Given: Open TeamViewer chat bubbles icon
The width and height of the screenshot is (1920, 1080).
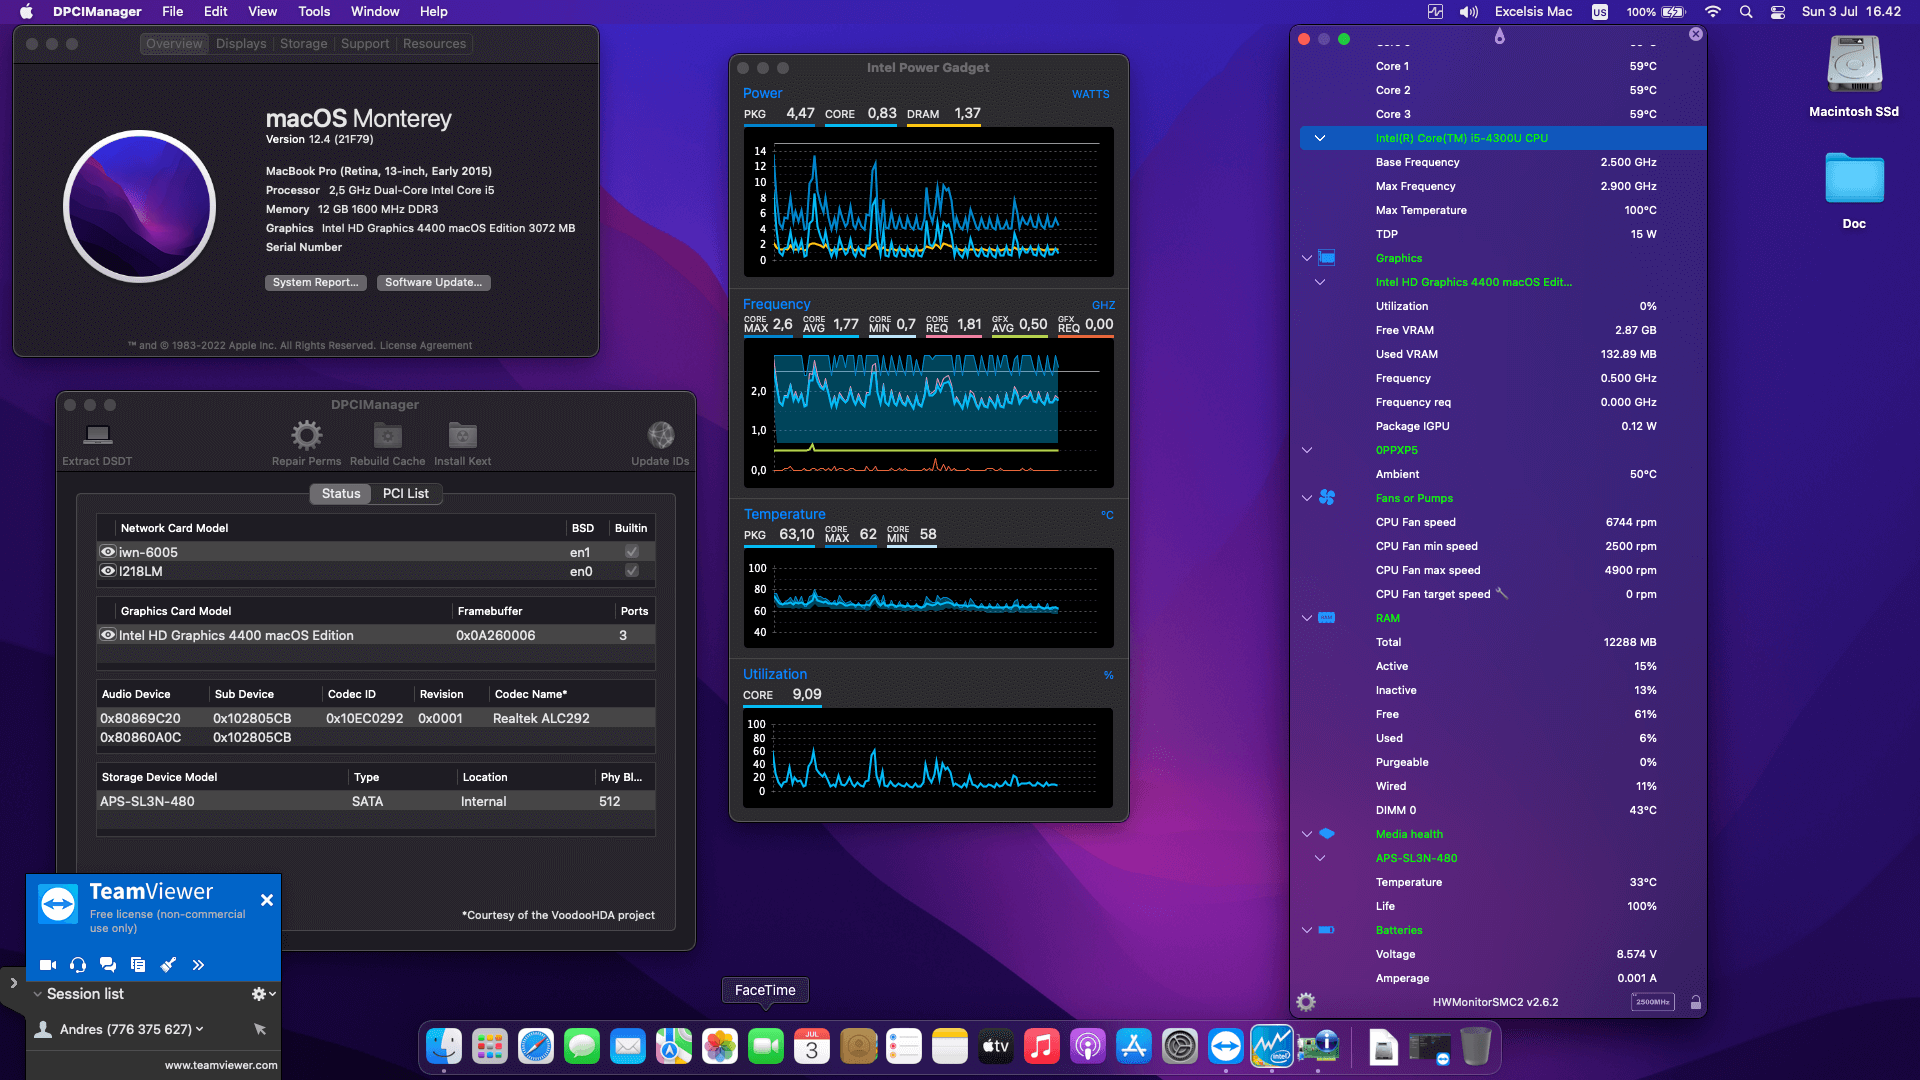Looking at the screenshot, I should pyautogui.click(x=108, y=965).
